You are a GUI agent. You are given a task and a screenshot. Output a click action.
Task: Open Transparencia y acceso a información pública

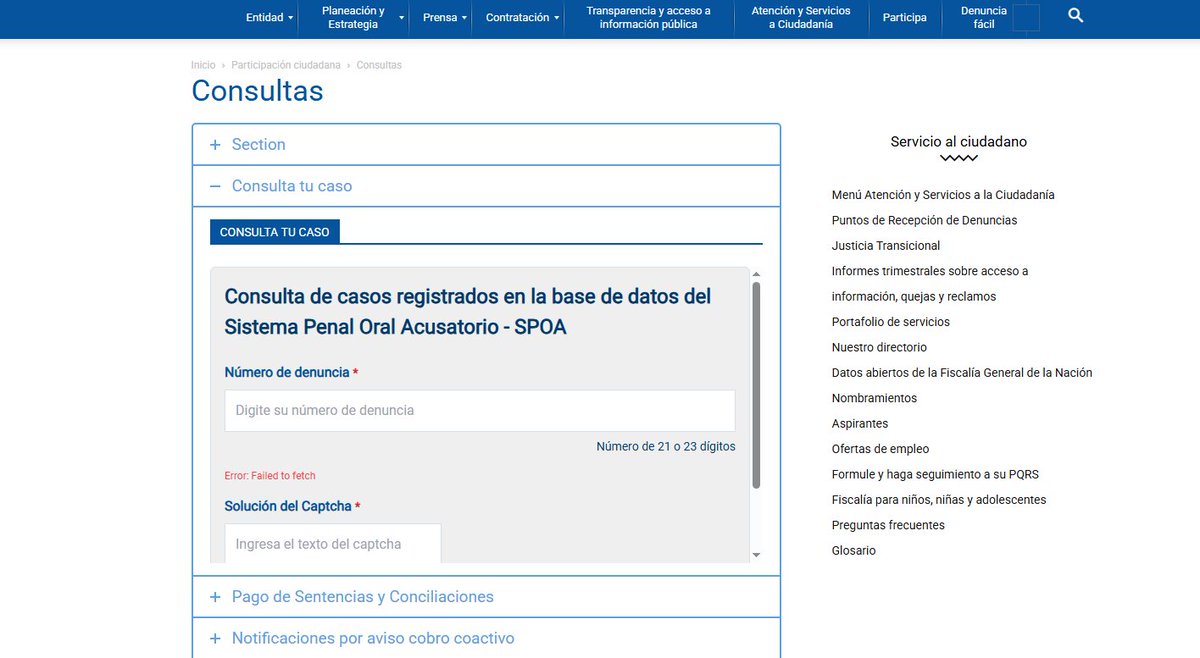[x=648, y=17]
